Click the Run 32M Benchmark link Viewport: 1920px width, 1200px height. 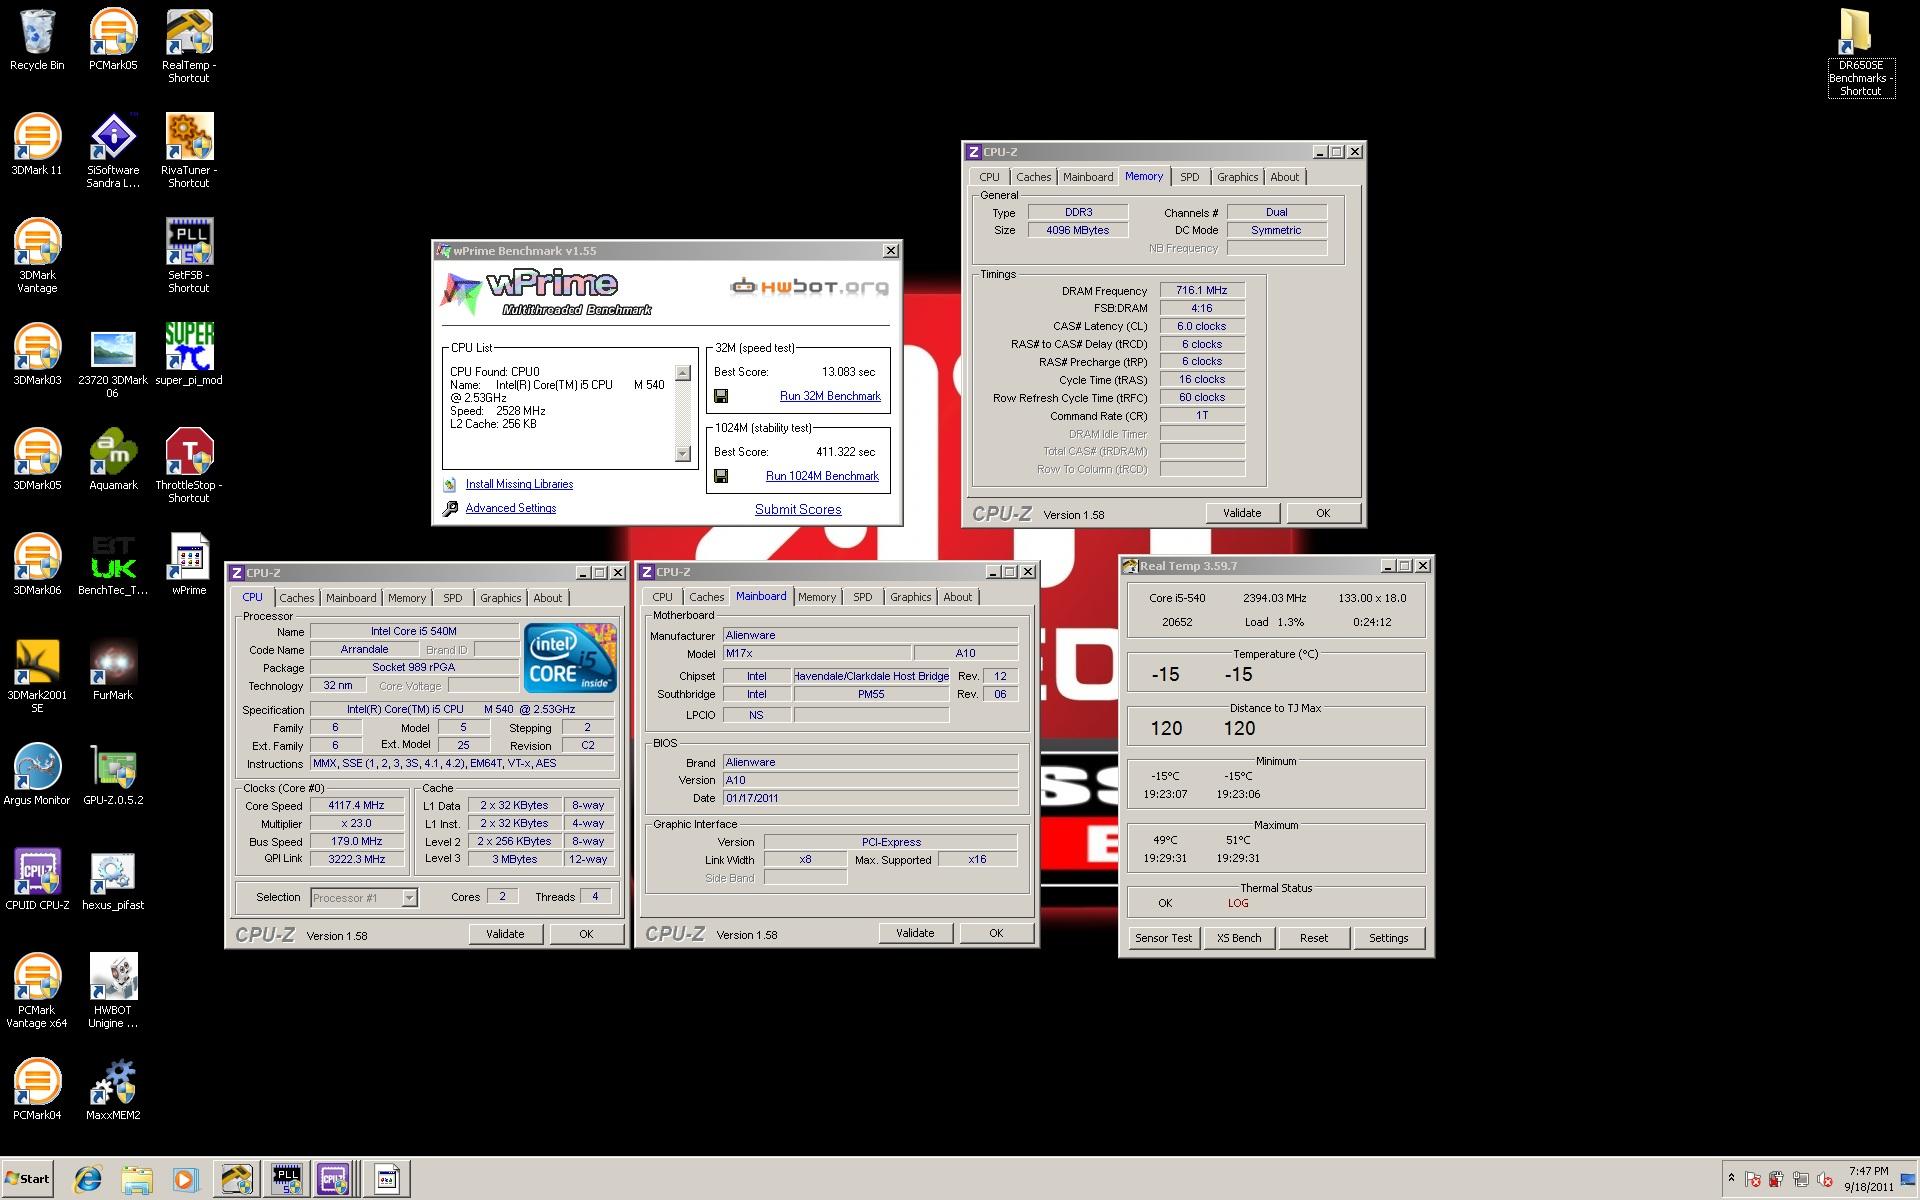(x=830, y=396)
